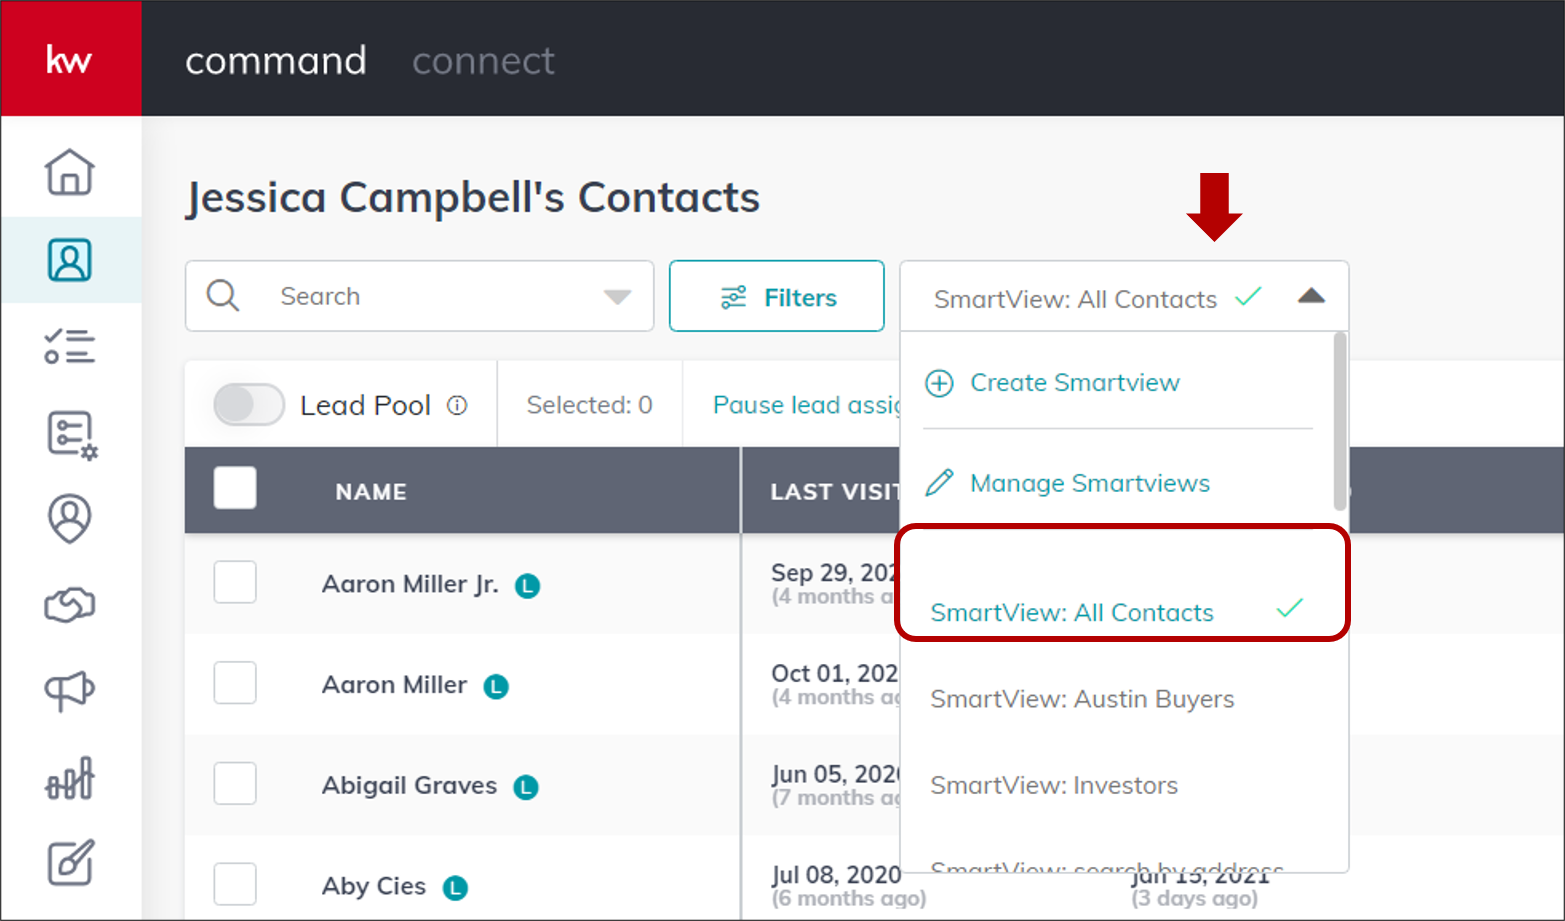
Task: Check the box for Abigail Graves
Action: pos(235,783)
